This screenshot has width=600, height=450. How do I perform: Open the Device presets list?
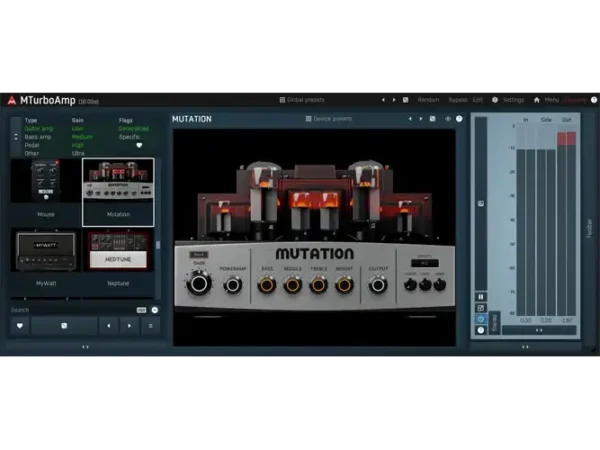tap(329, 119)
